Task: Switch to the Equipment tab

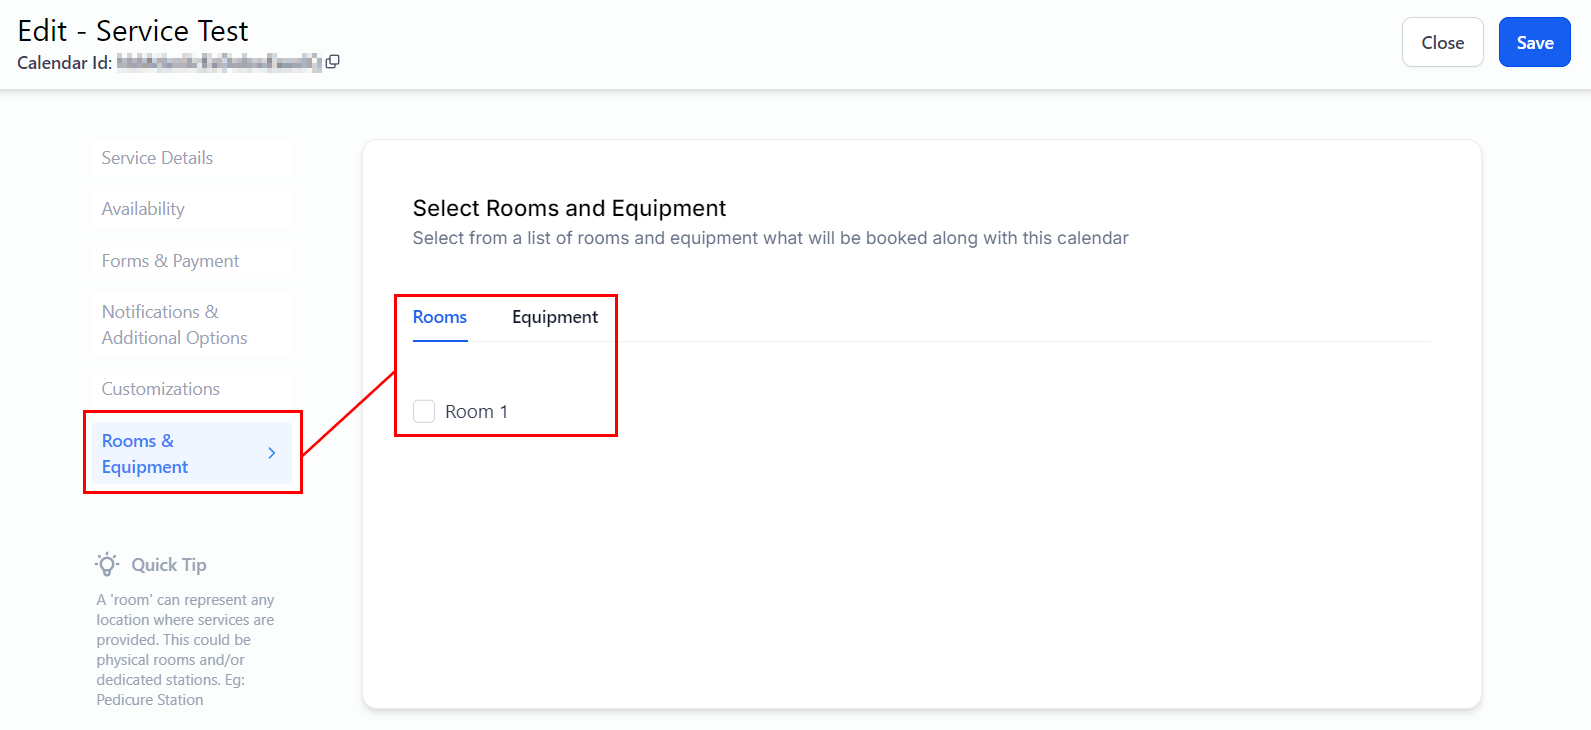Action: pos(555,317)
